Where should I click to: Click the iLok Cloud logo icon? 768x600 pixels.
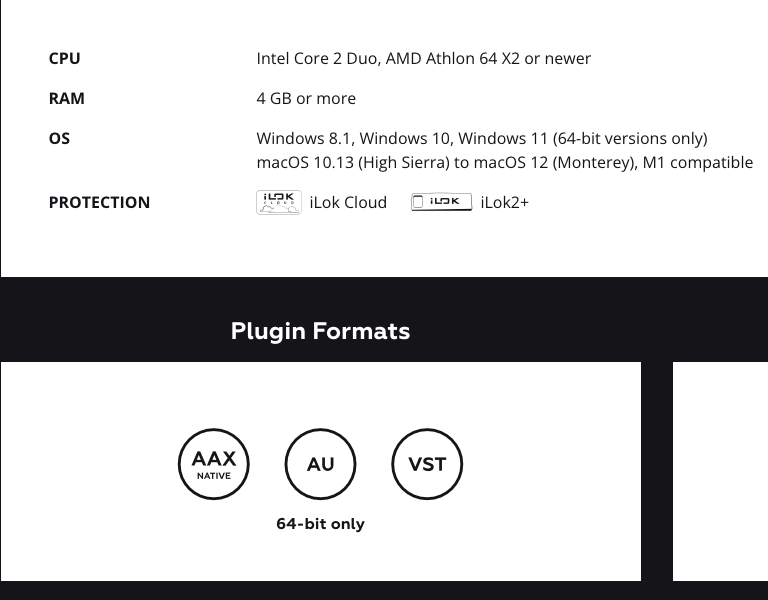point(279,202)
